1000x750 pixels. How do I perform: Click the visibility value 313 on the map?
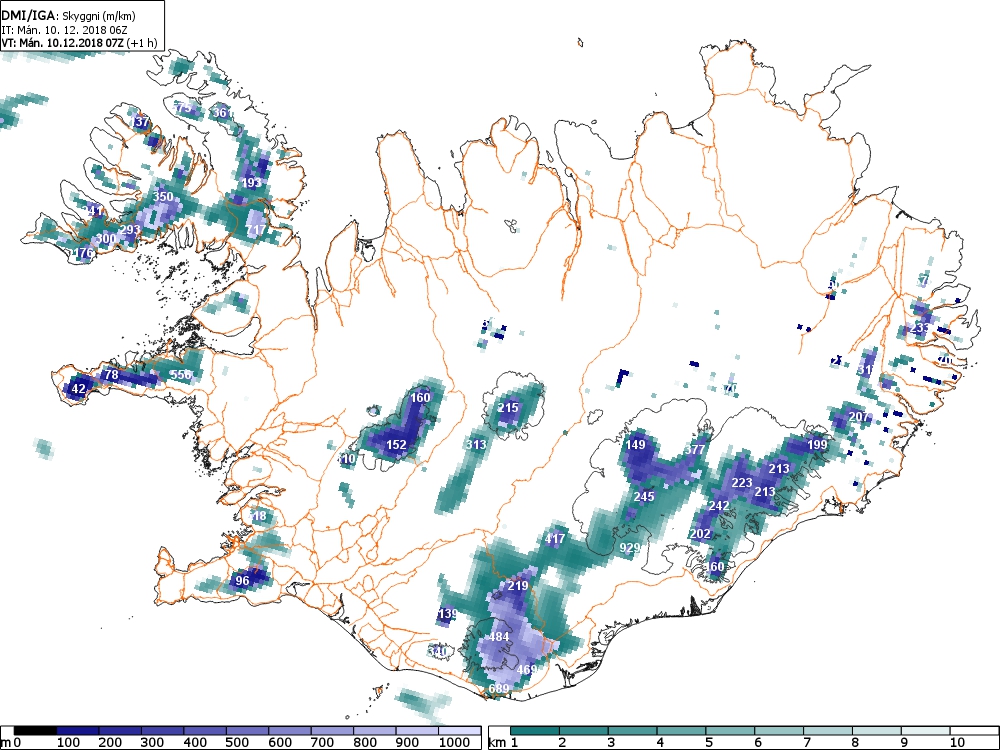pyautogui.click(x=476, y=445)
